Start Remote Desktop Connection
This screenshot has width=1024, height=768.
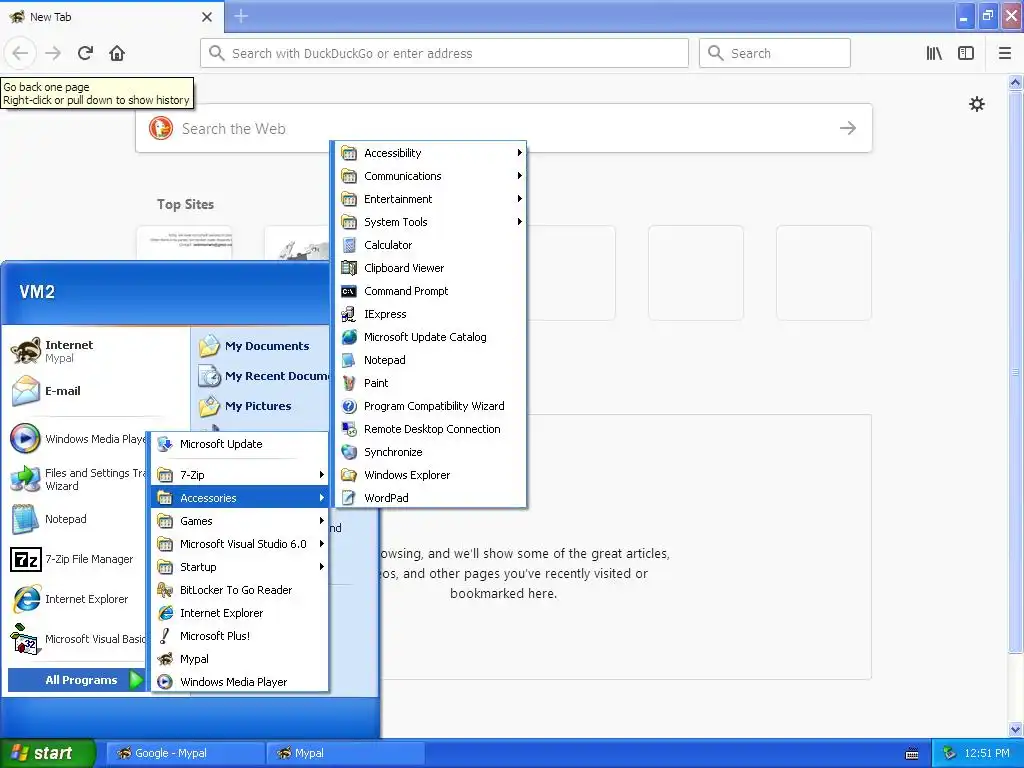(x=430, y=429)
